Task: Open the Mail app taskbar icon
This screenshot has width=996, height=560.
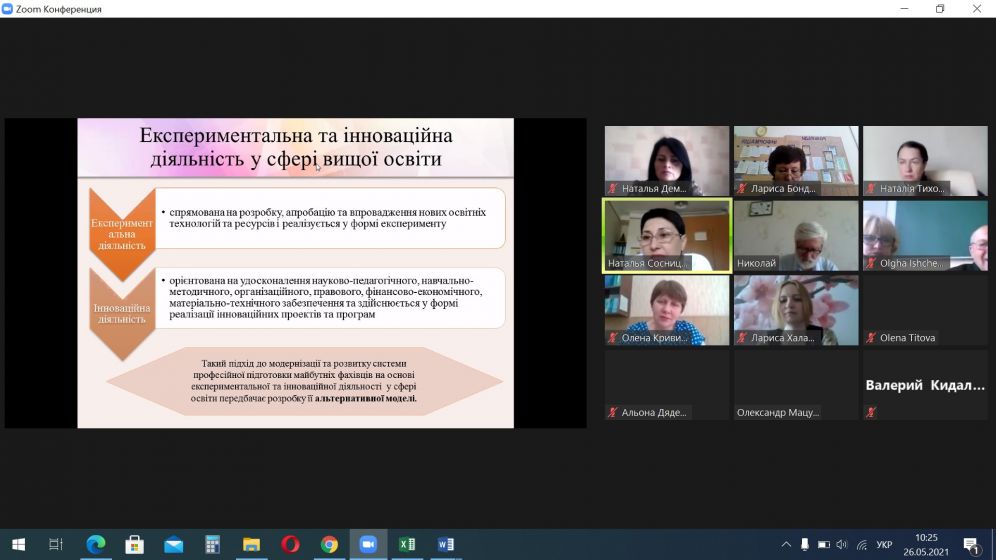Action: tap(173, 545)
